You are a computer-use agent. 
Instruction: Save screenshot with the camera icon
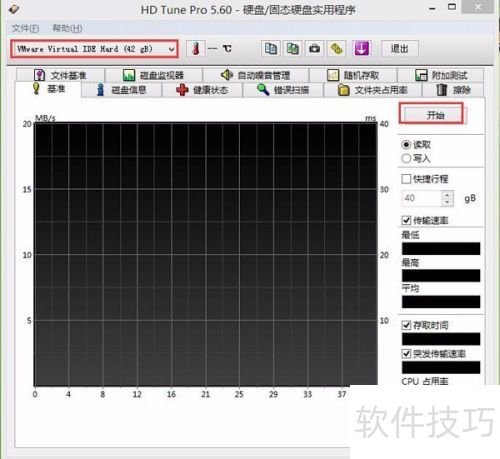[x=314, y=49]
